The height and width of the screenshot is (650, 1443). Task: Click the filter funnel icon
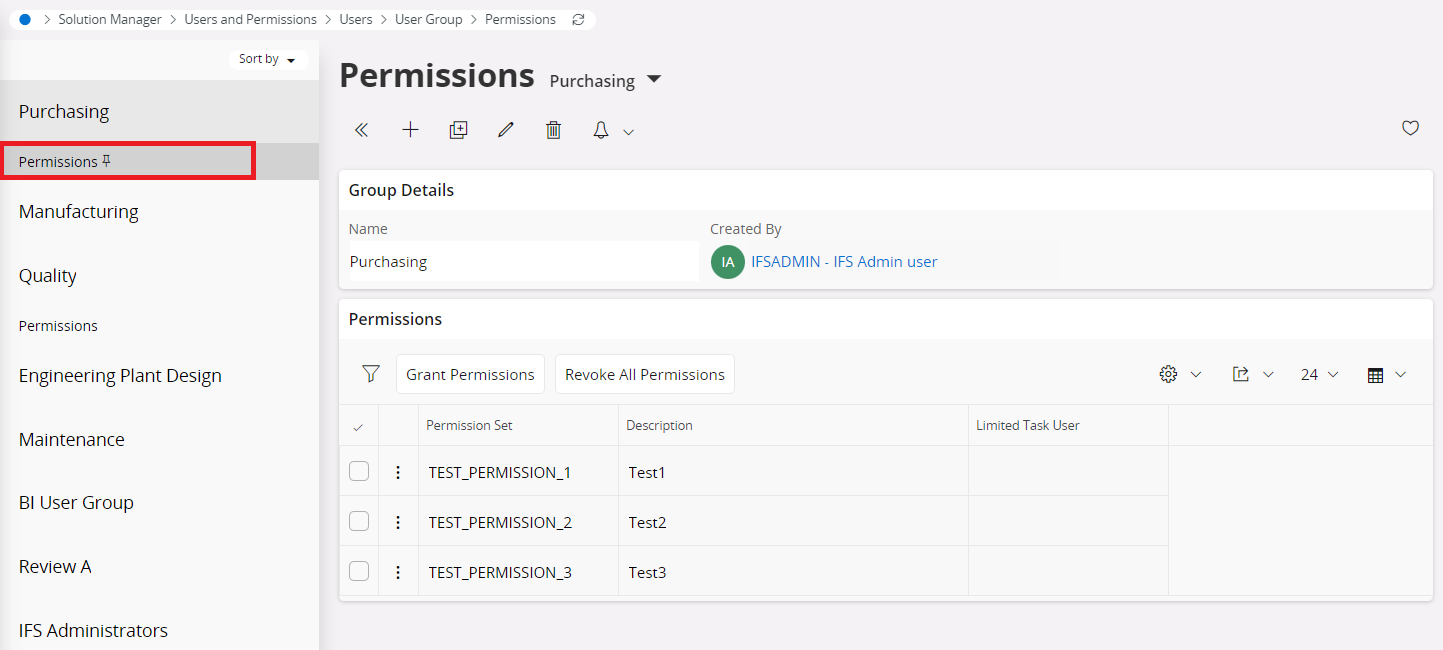(371, 374)
